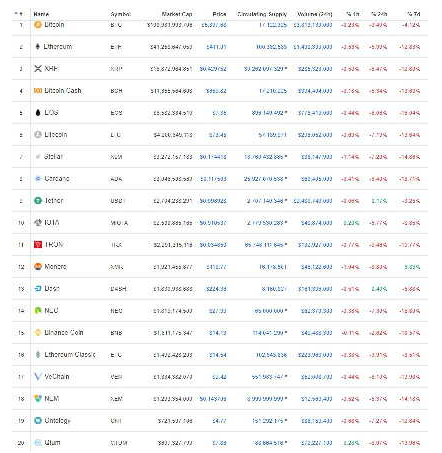Click the NEO green icon
Screen dimensions: 442x453
(x=38, y=310)
